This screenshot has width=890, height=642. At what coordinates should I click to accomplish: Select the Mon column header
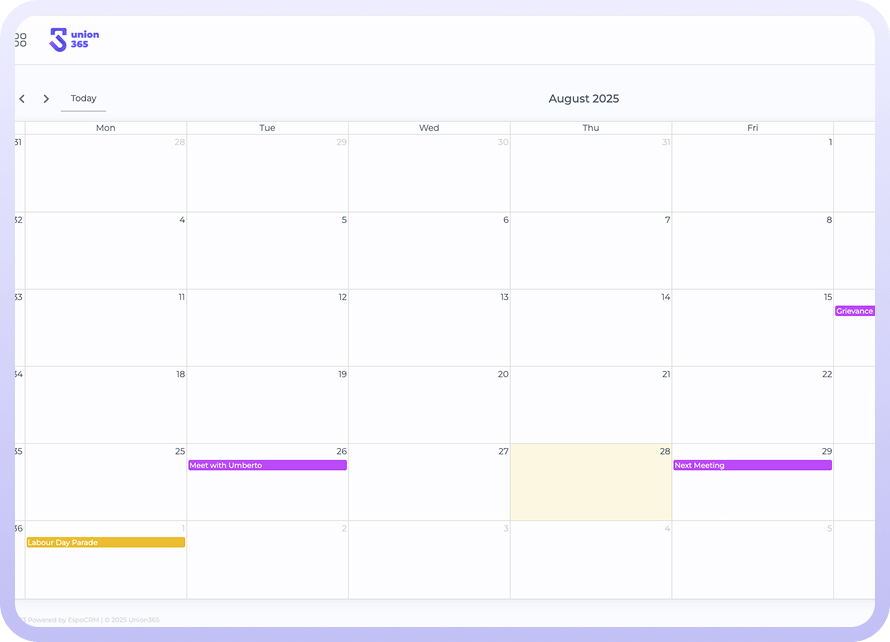tap(105, 128)
